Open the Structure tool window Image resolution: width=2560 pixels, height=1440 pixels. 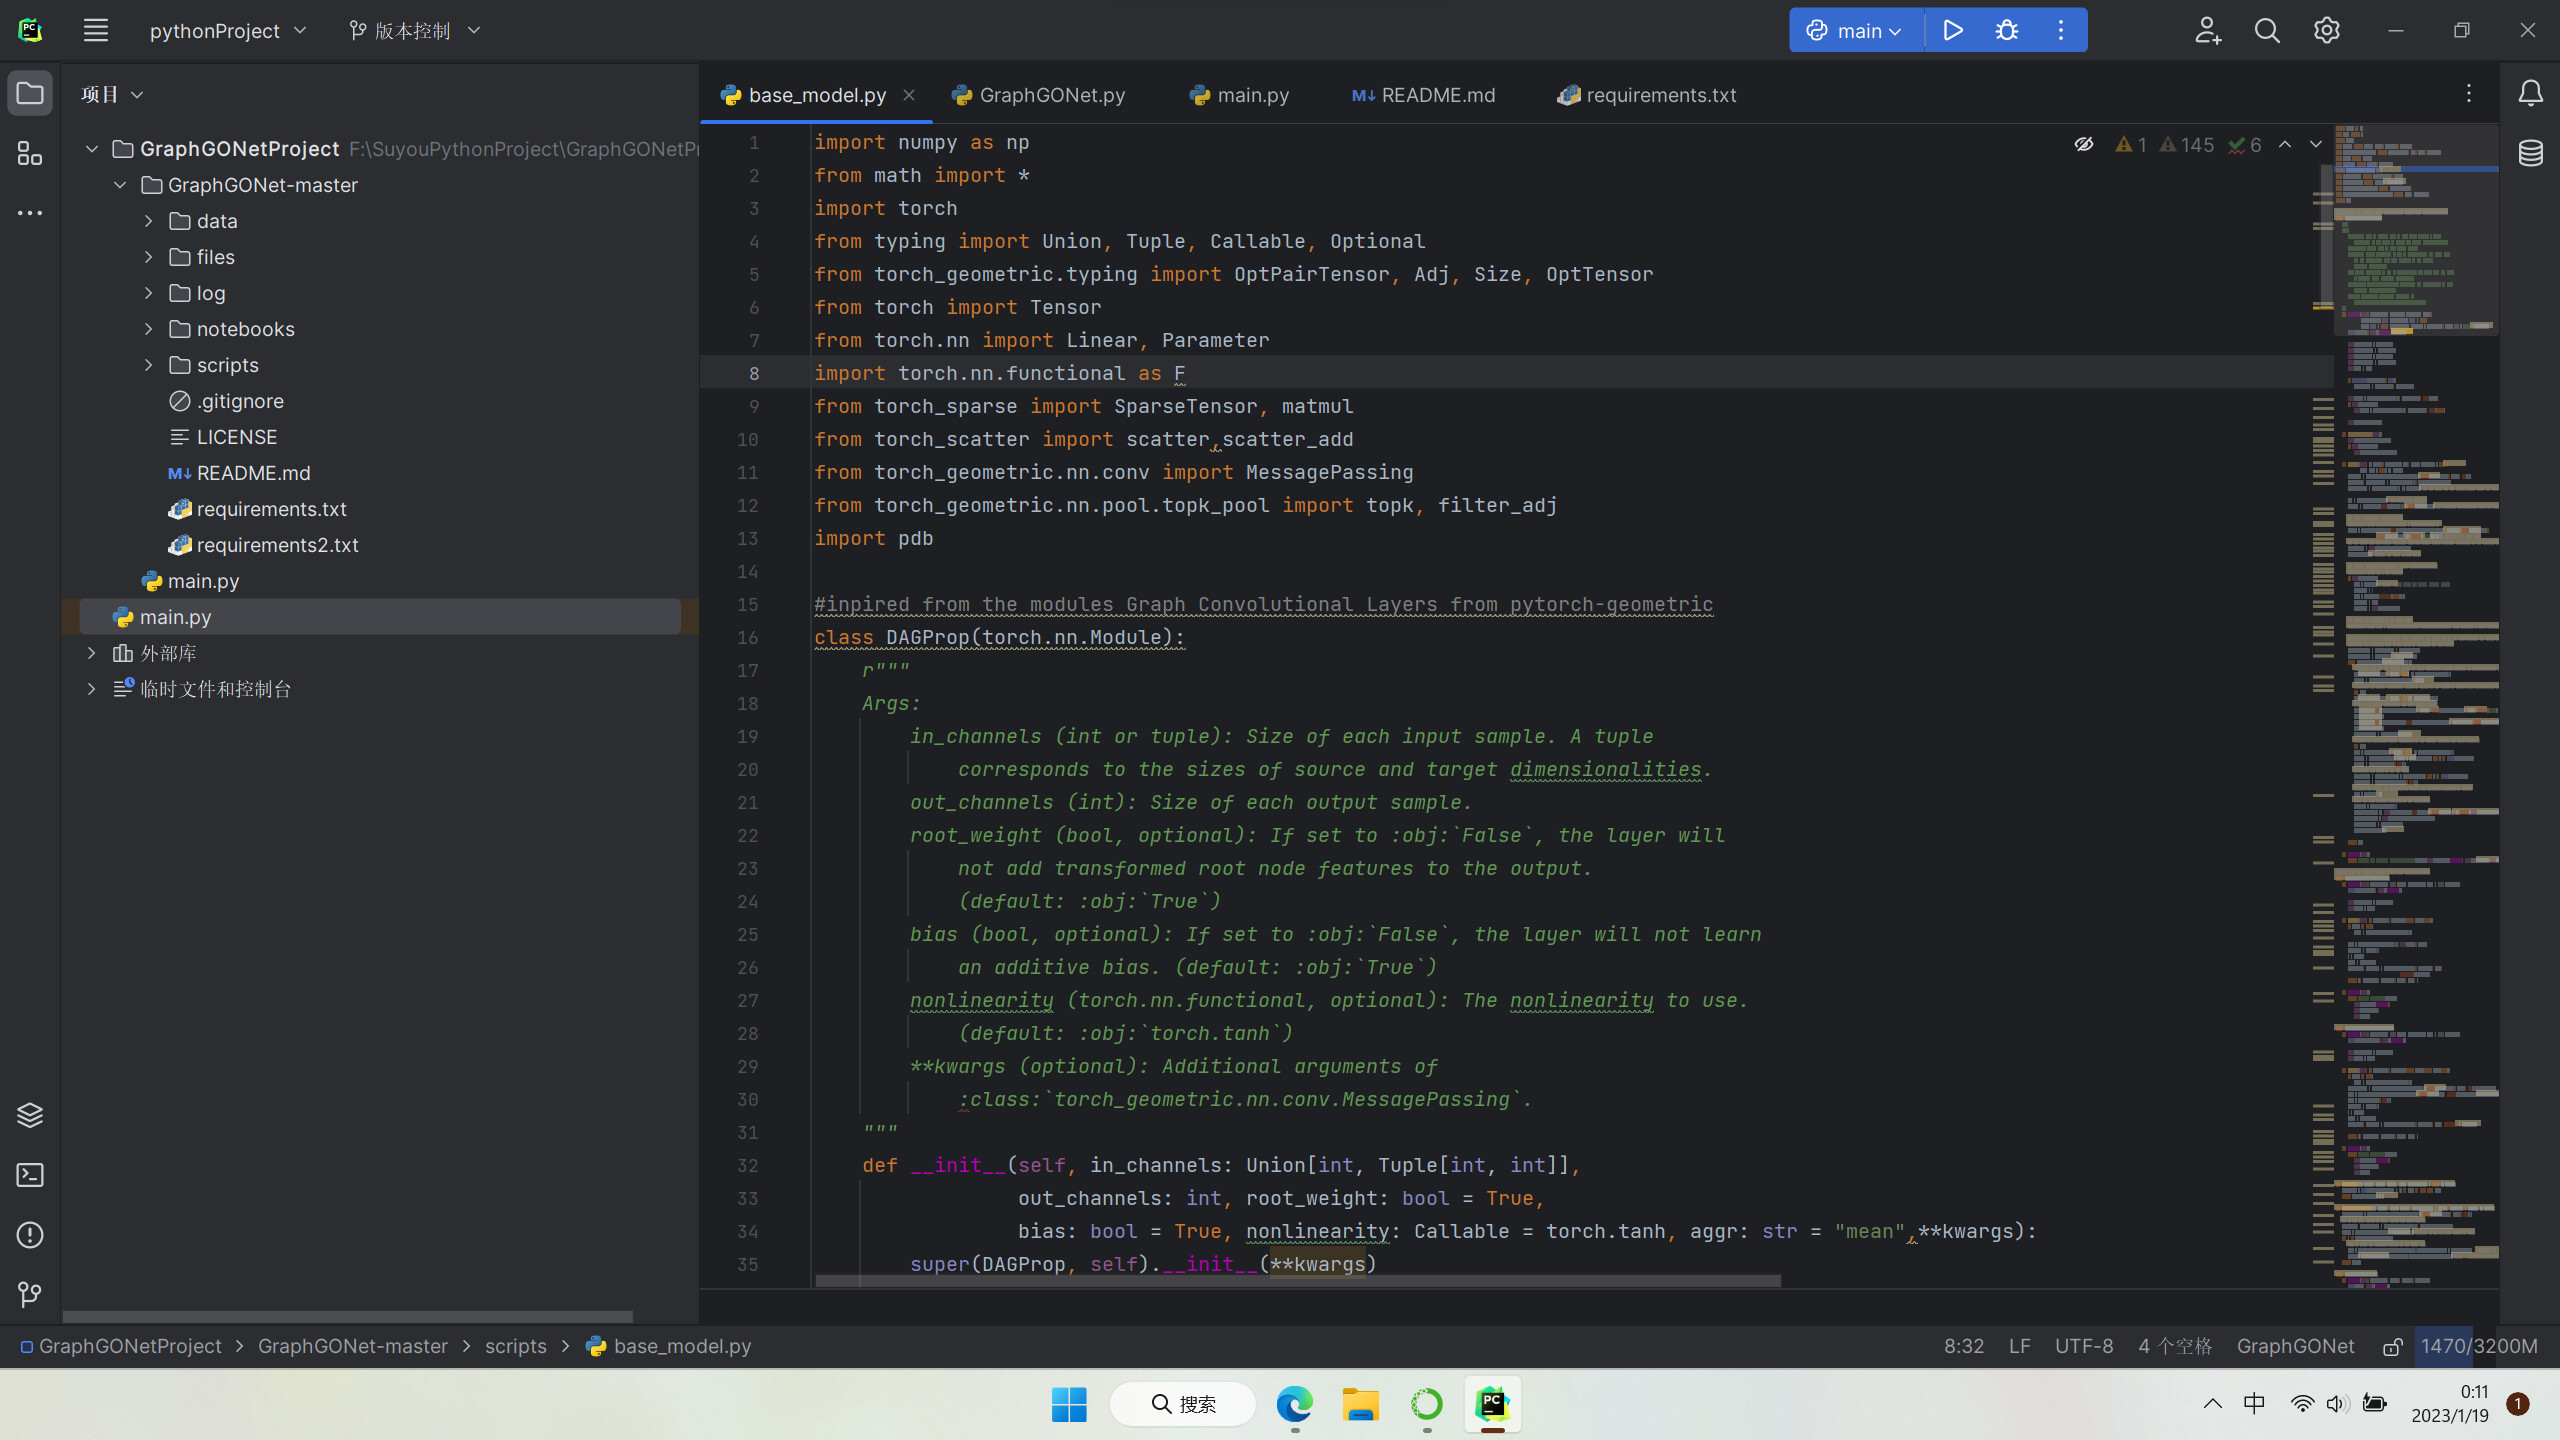pyautogui.click(x=28, y=153)
